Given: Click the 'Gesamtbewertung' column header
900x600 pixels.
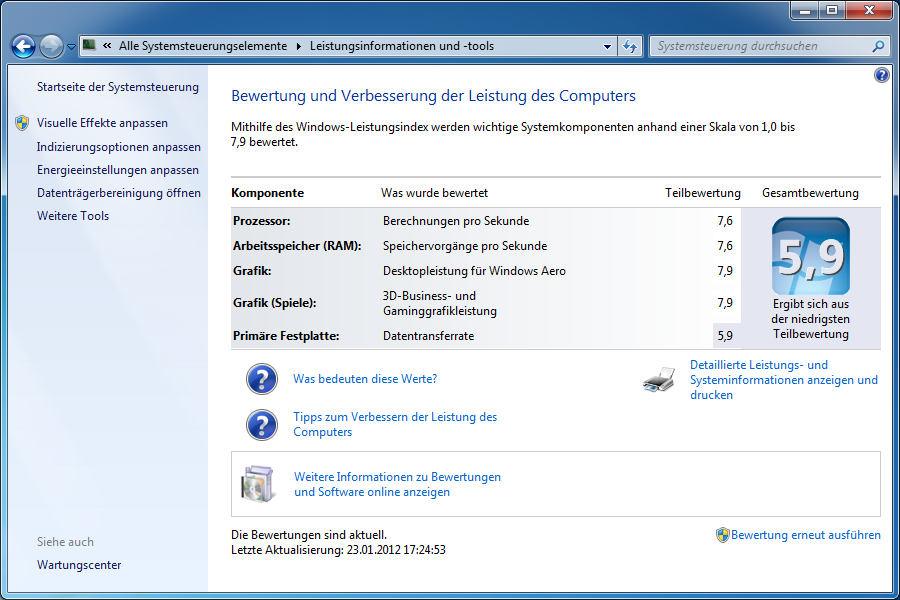Looking at the screenshot, I should (810, 193).
